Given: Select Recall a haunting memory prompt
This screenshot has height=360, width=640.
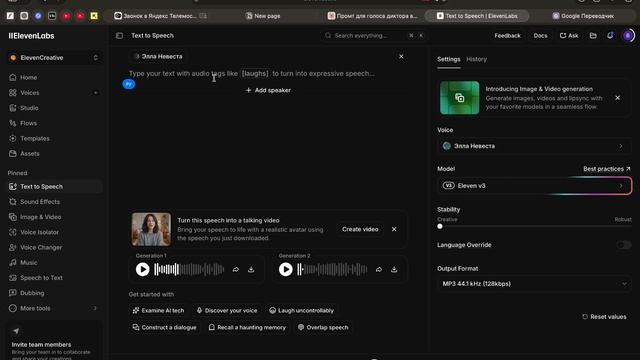Looking at the screenshot, I should pyautogui.click(x=247, y=327).
